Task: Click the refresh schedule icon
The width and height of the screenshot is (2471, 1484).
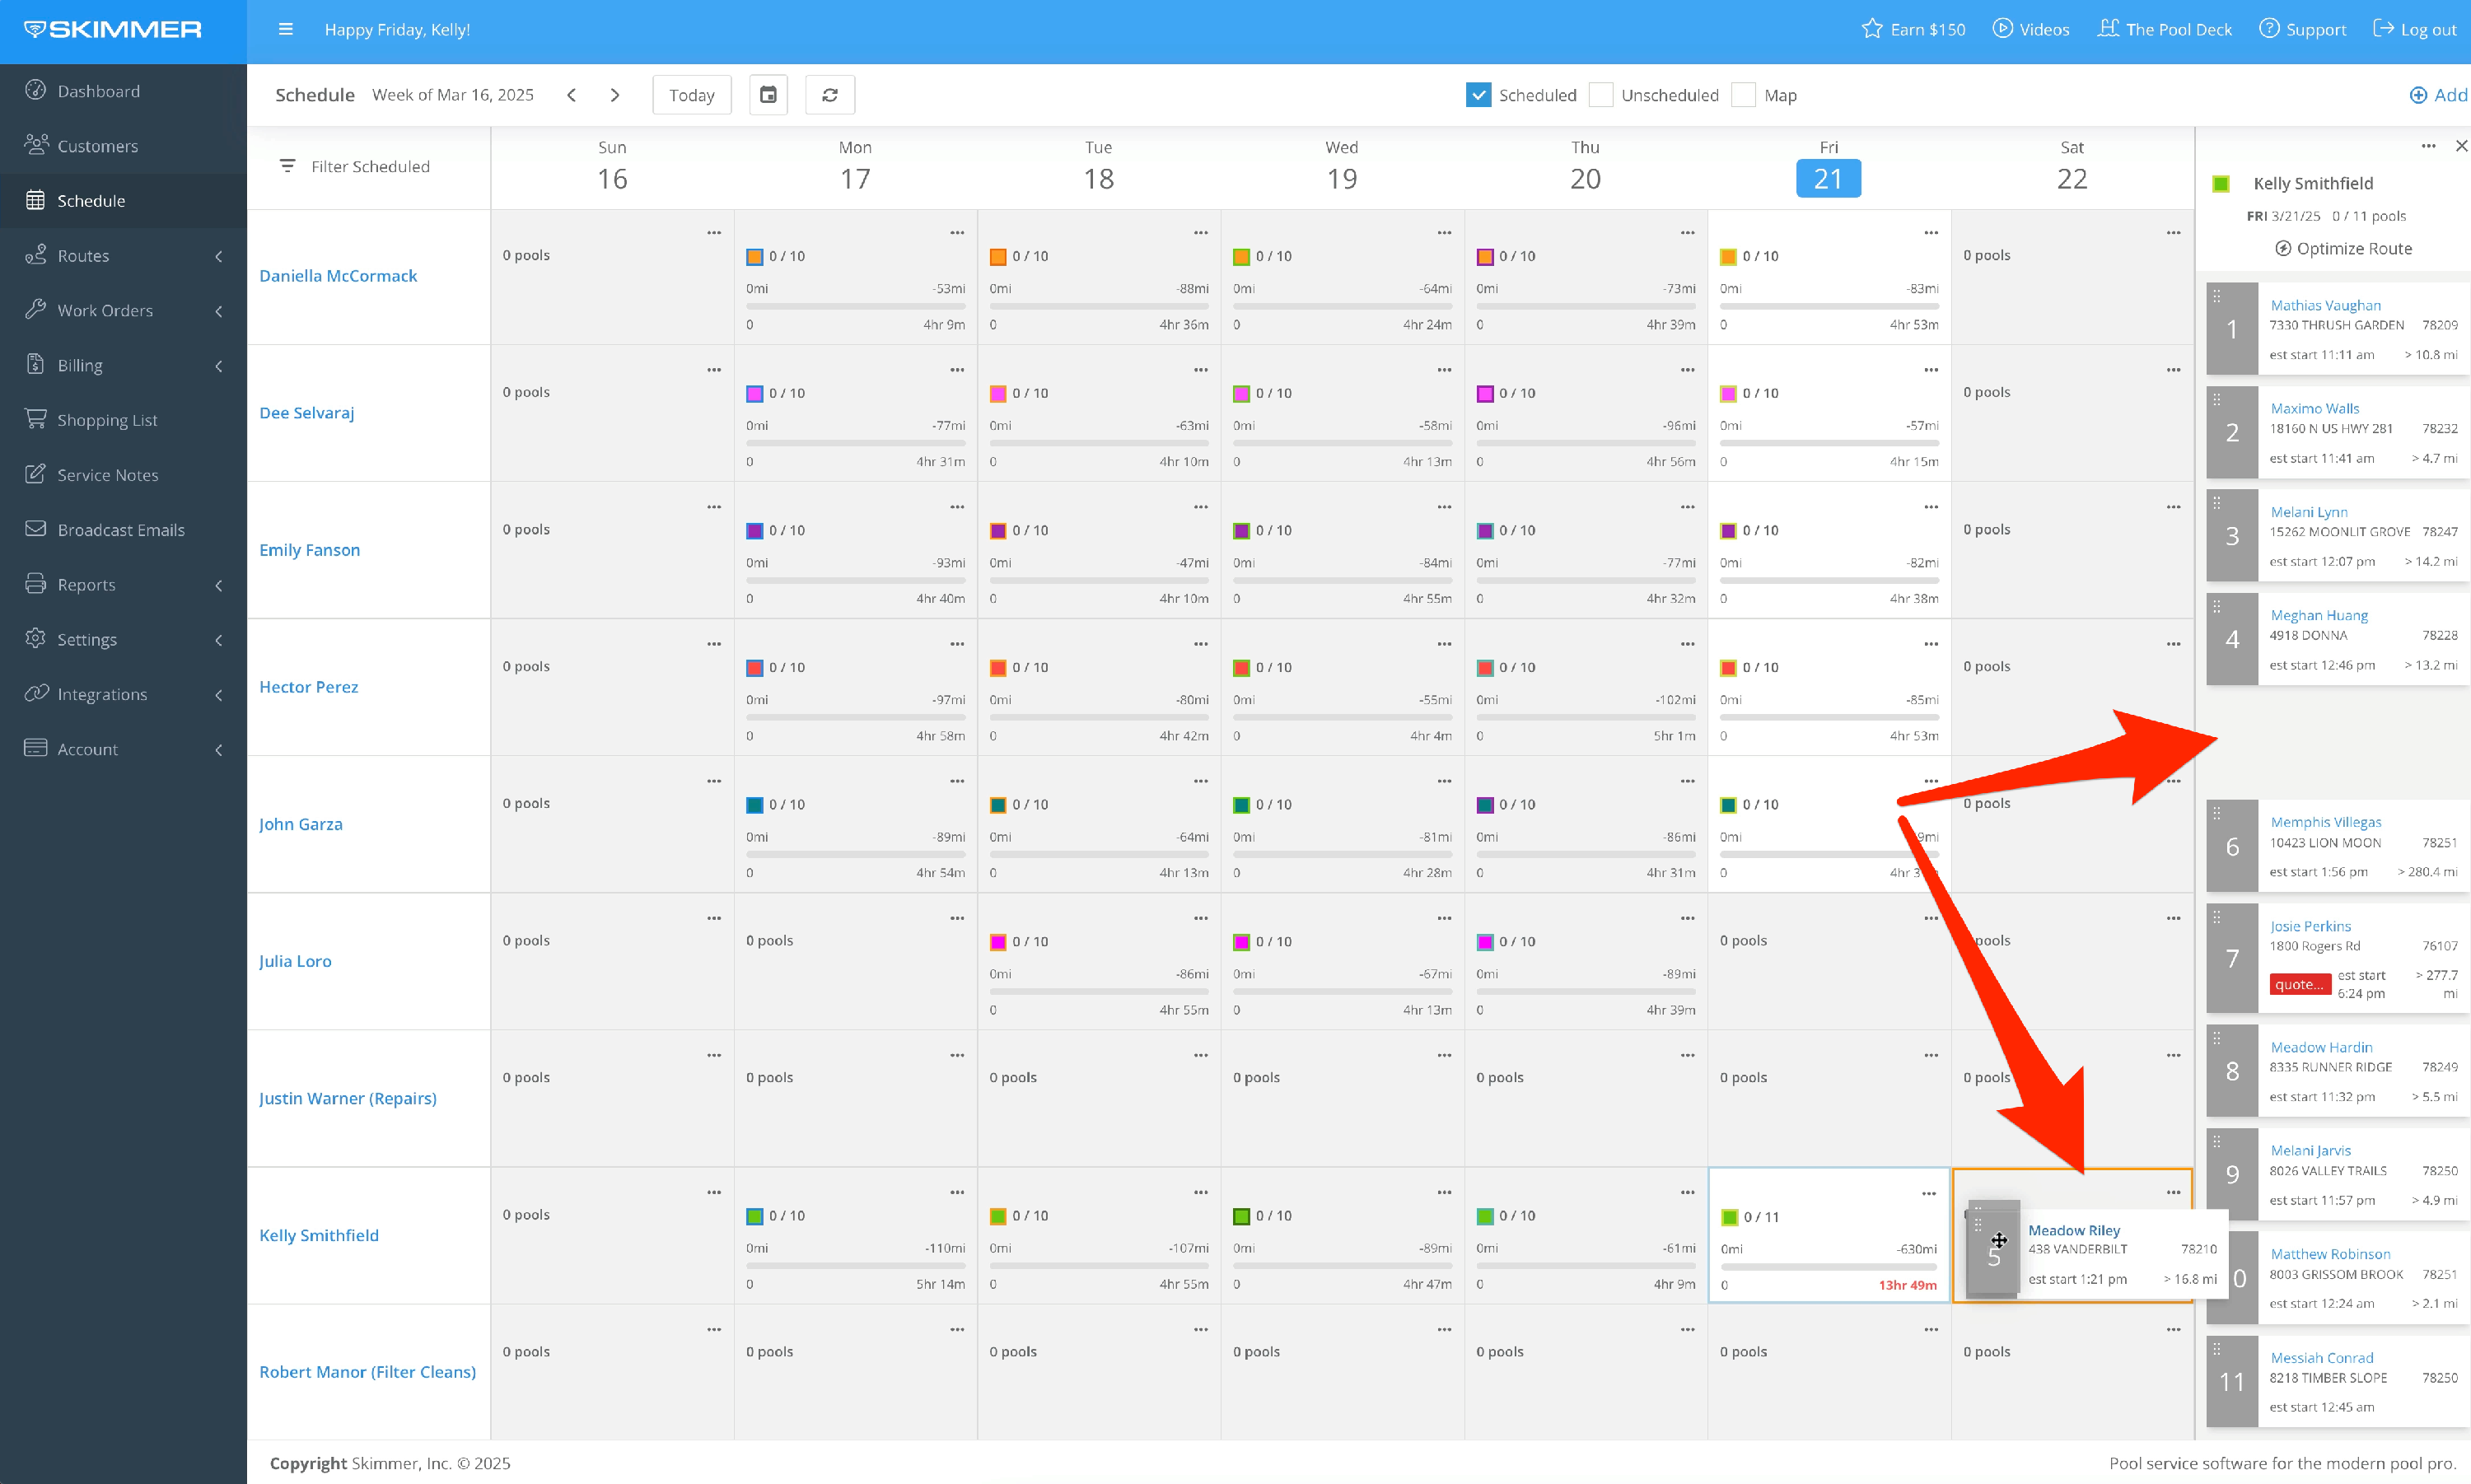Action: [x=830, y=95]
